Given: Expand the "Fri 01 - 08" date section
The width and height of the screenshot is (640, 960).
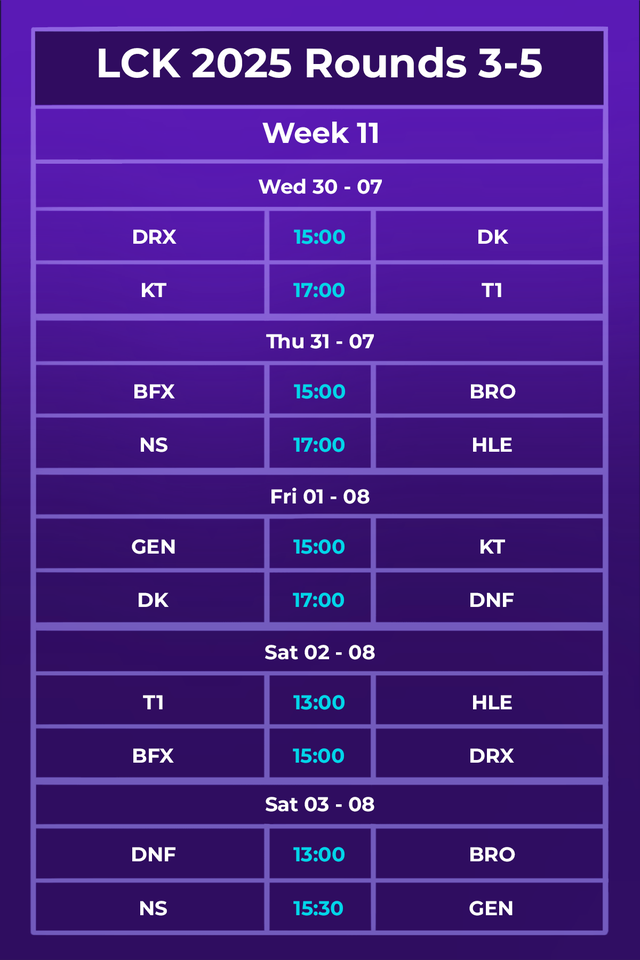Looking at the screenshot, I should click(x=320, y=496).
